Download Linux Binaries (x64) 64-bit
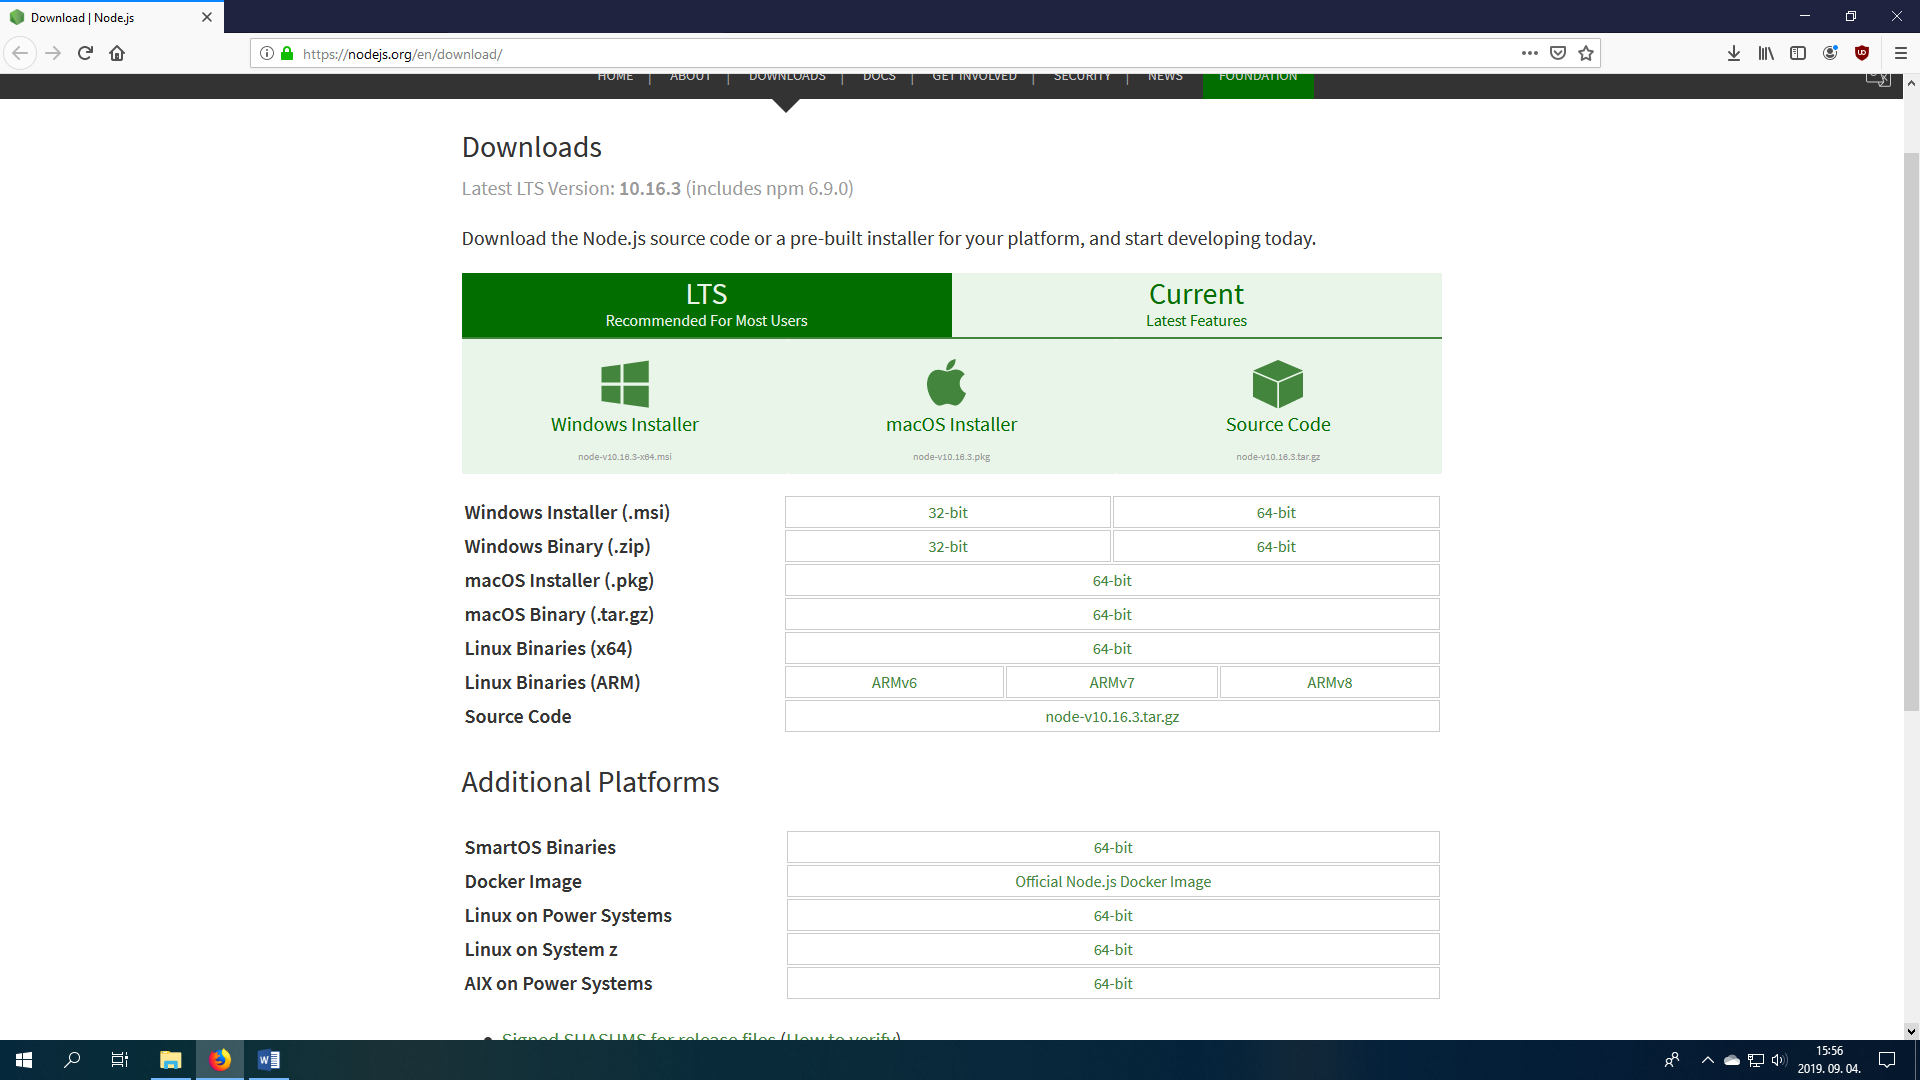This screenshot has width=1920, height=1080. click(1112, 648)
